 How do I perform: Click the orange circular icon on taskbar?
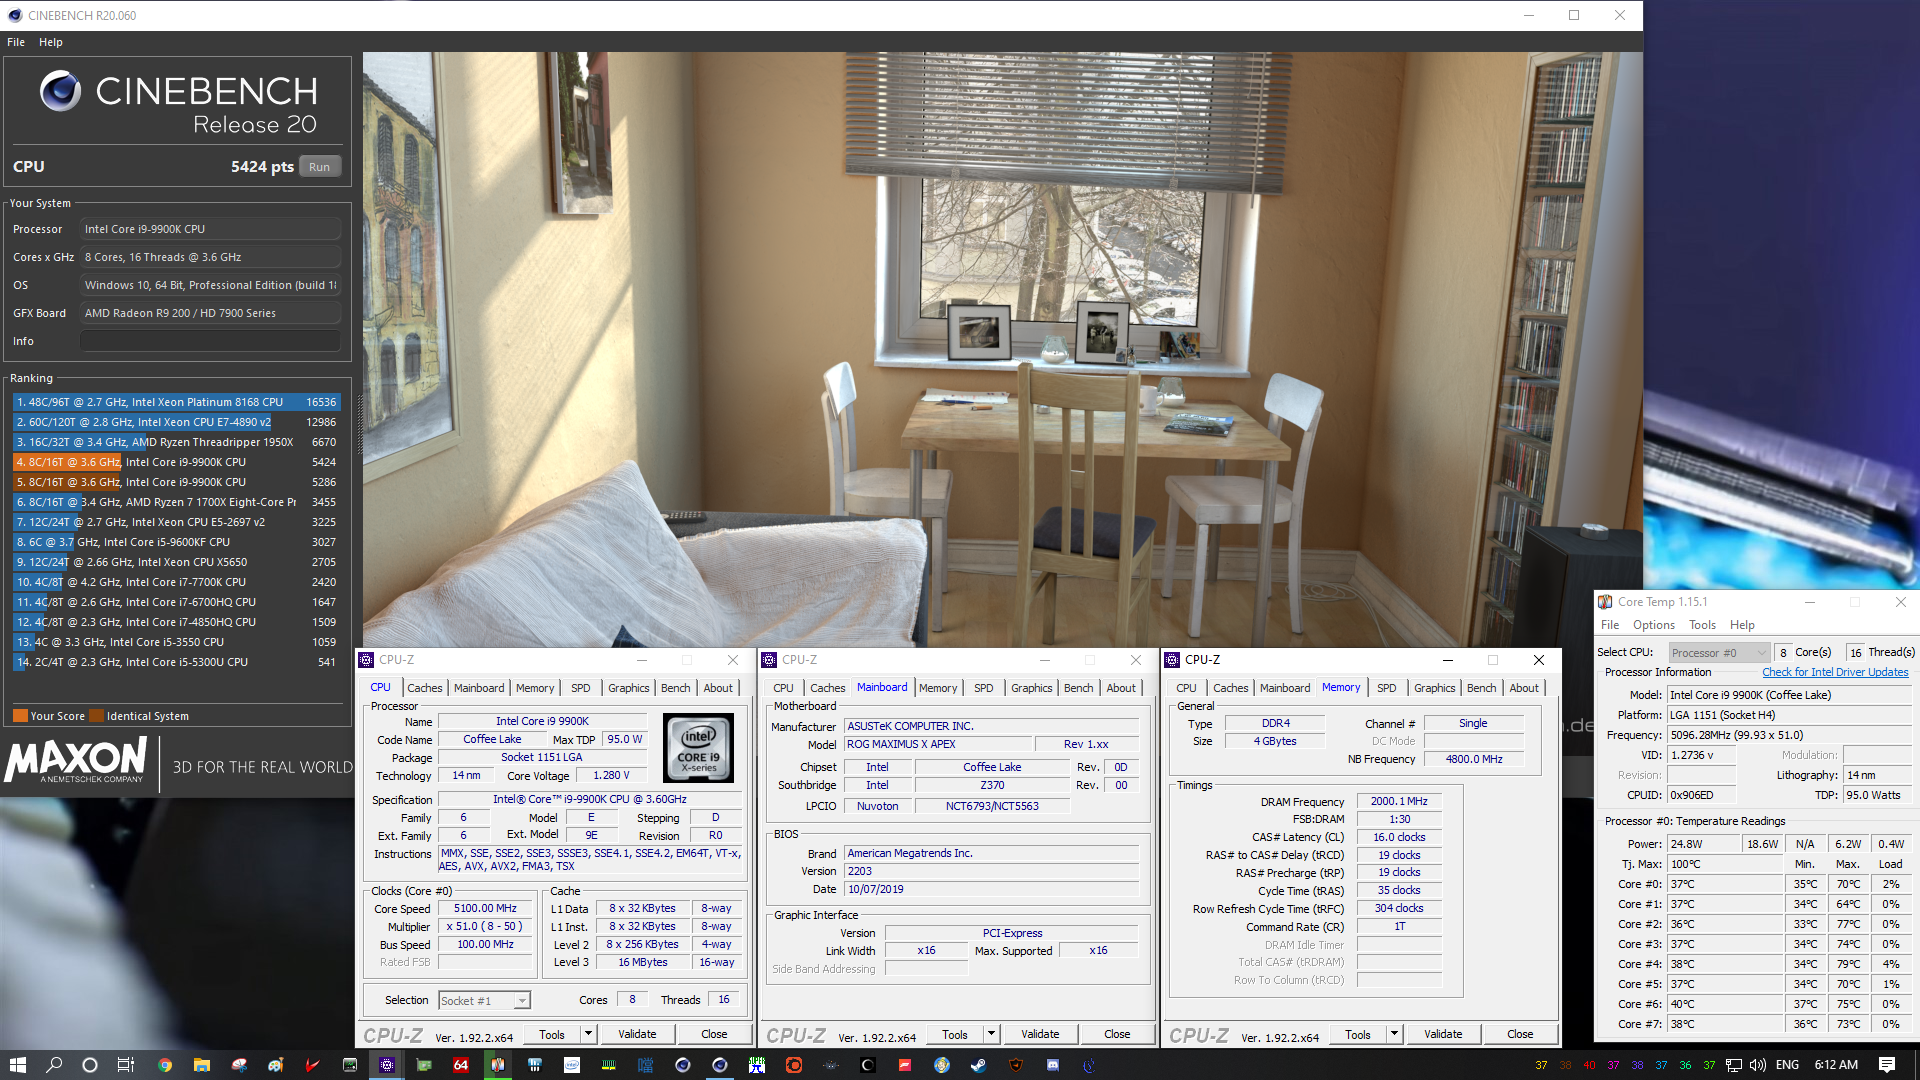[794, 1065]
